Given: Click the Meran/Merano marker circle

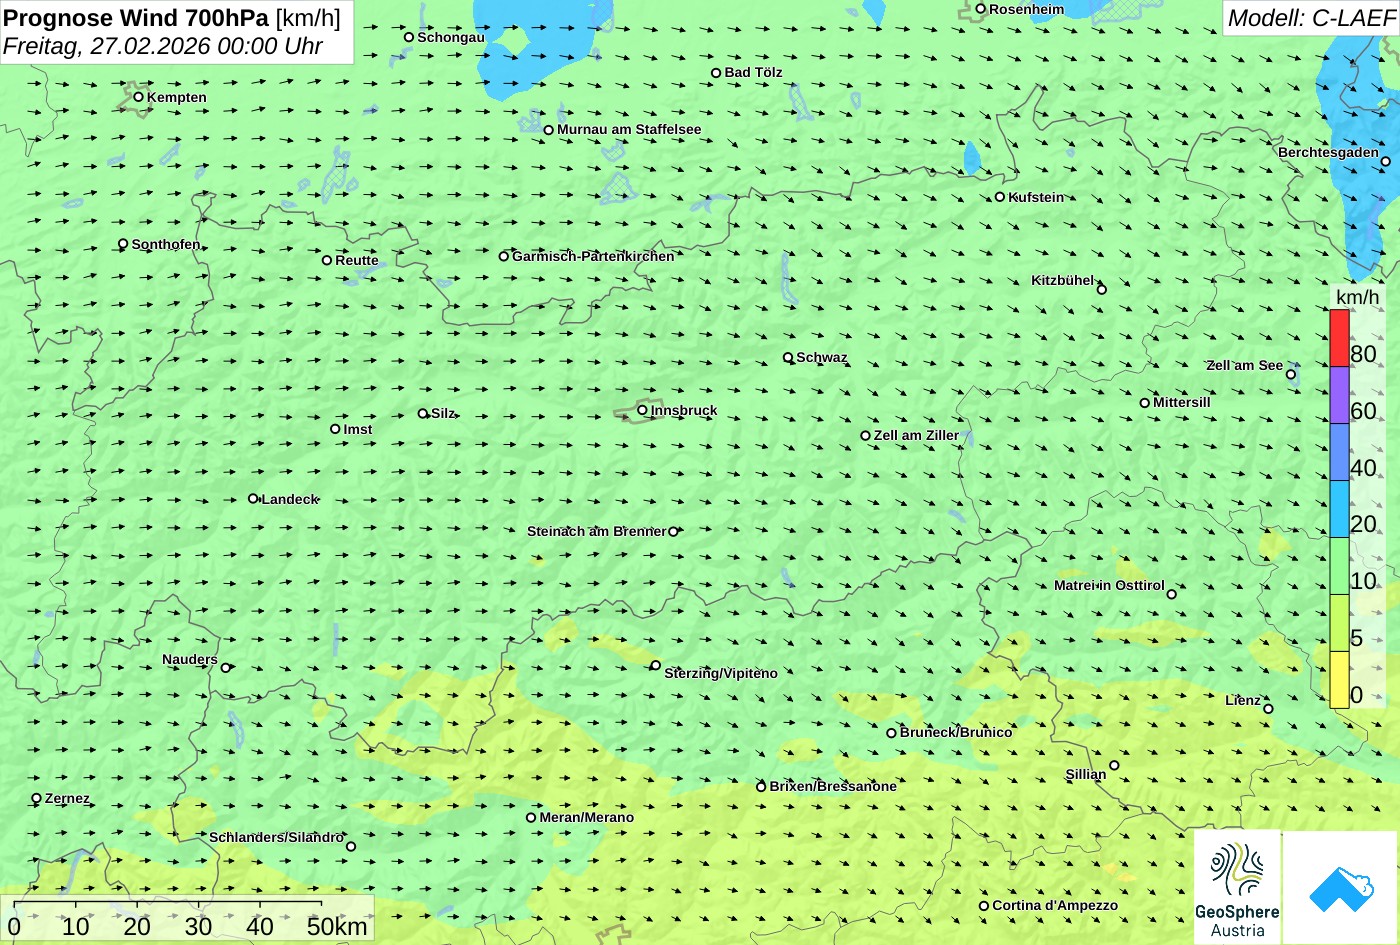Looking at the screenshot, I should [x=531, y=817].
